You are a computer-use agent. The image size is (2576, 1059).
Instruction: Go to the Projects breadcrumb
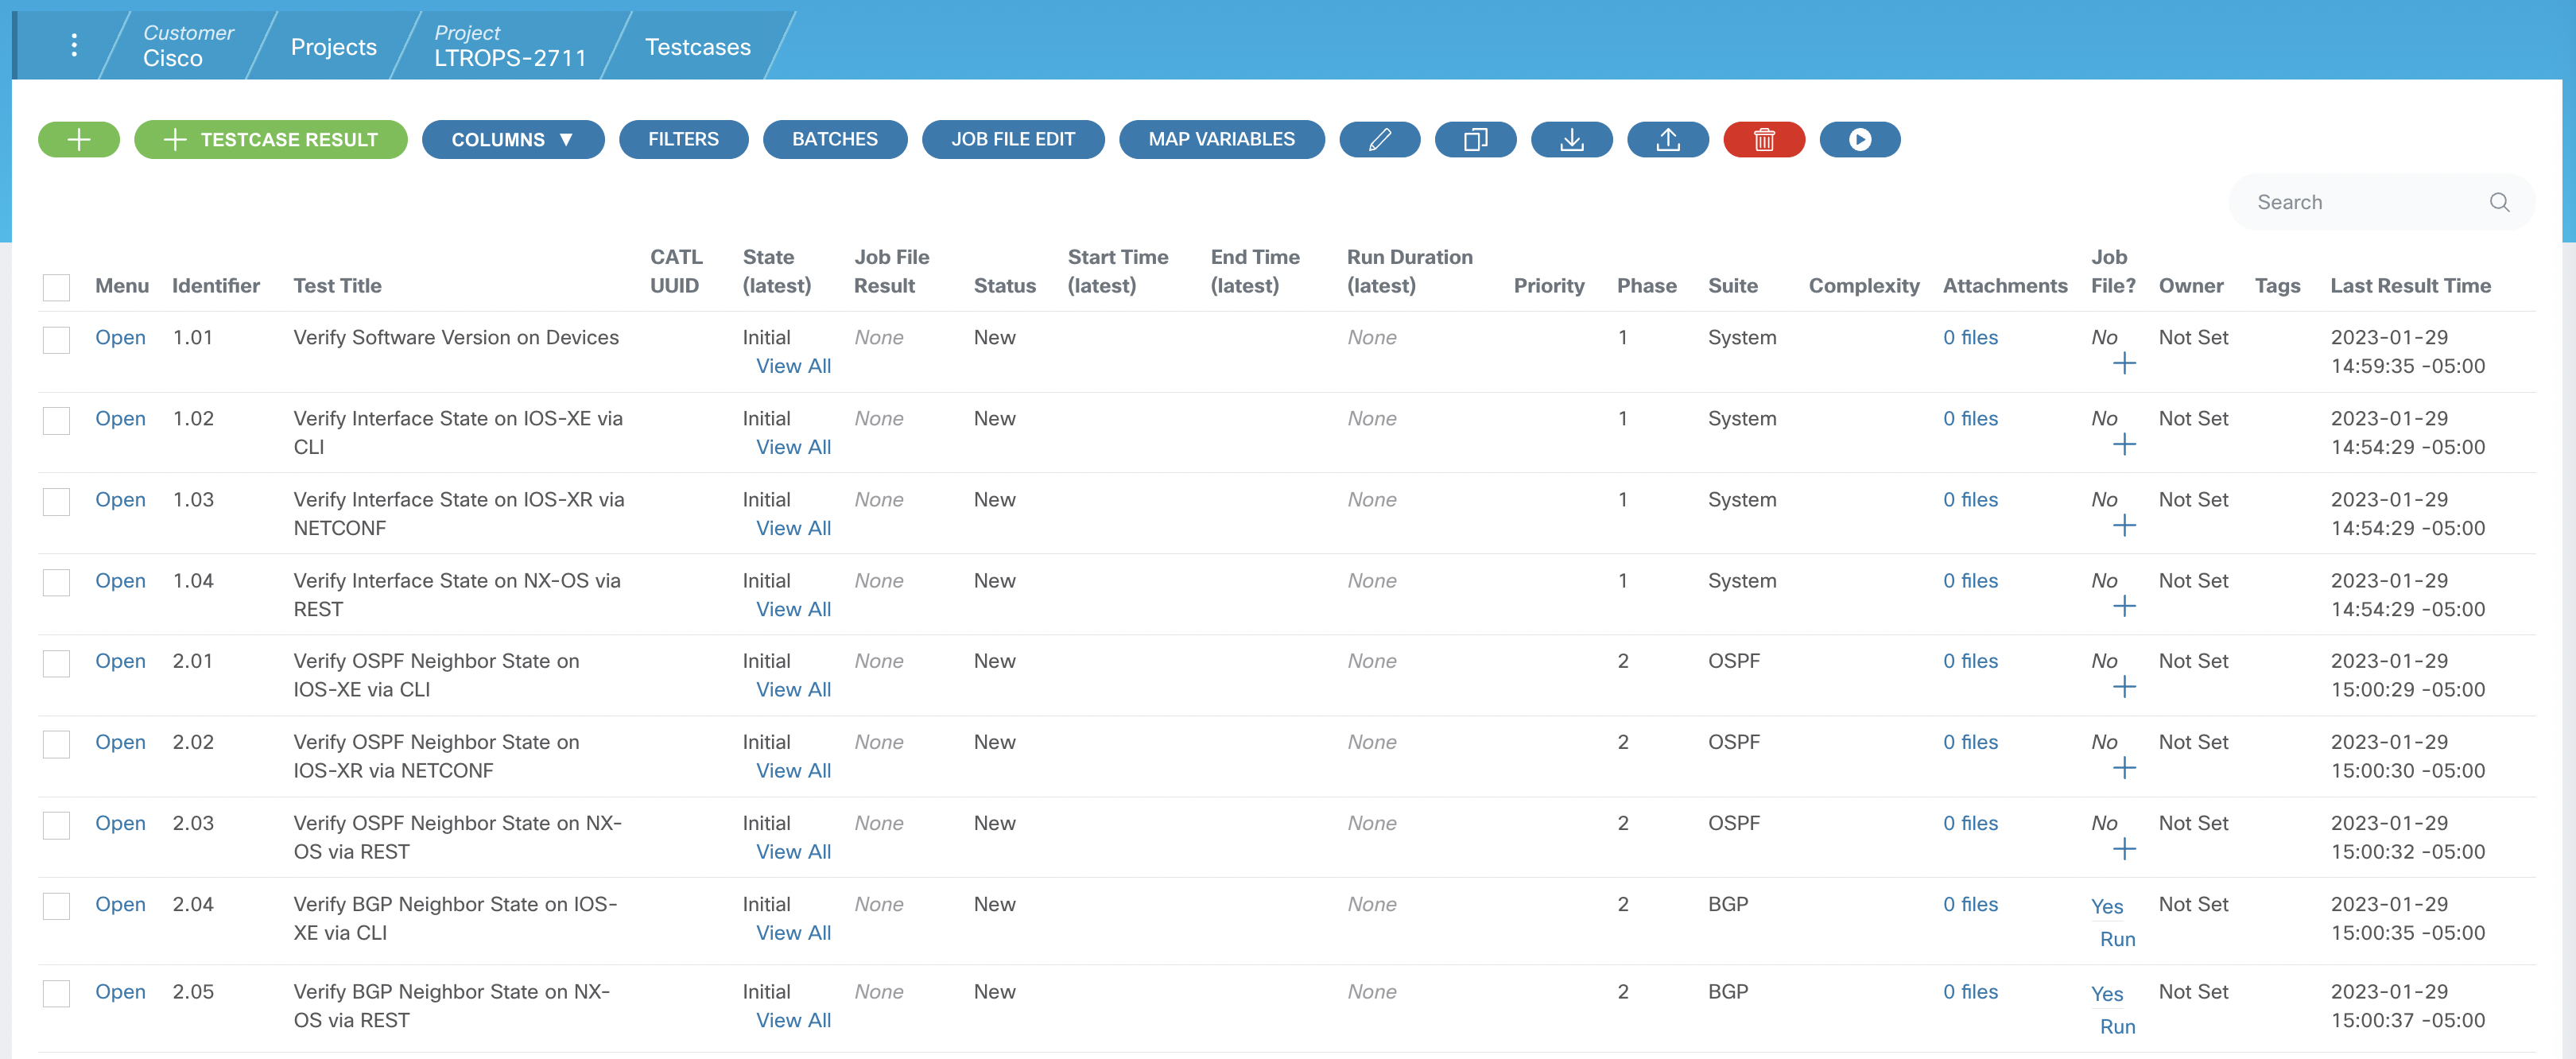pos(333,47)
